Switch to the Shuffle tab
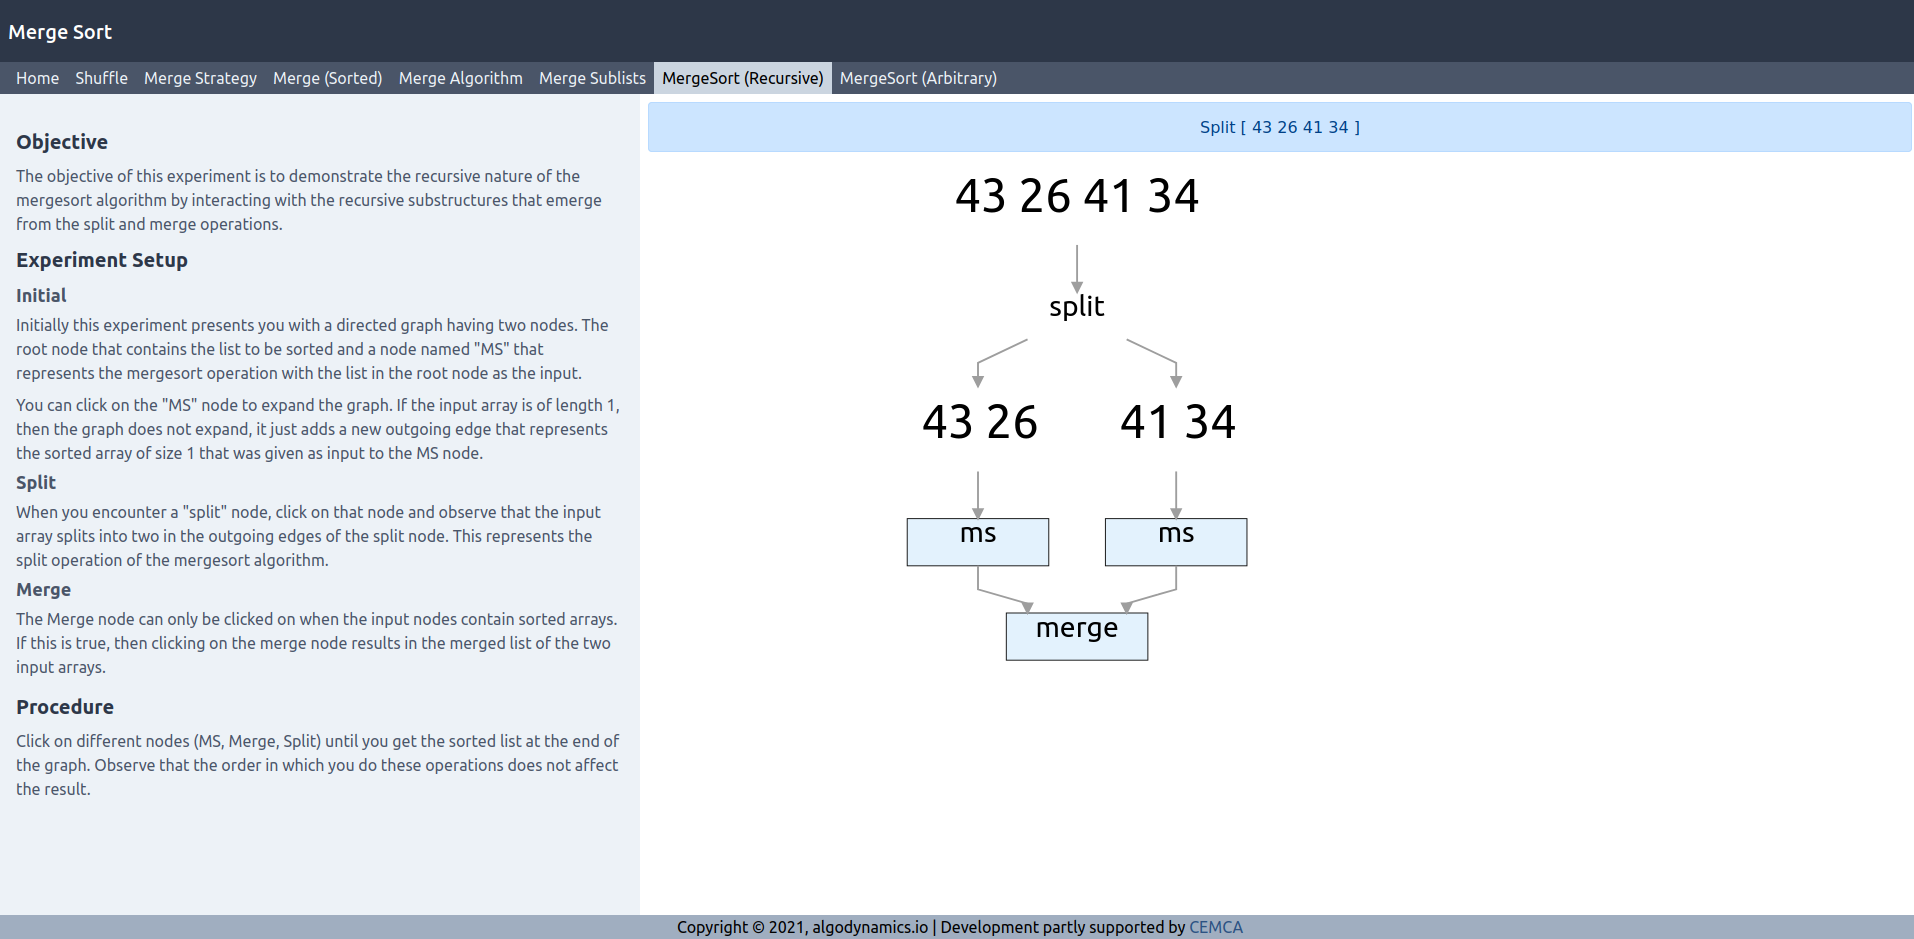 (x=101, y=78)
